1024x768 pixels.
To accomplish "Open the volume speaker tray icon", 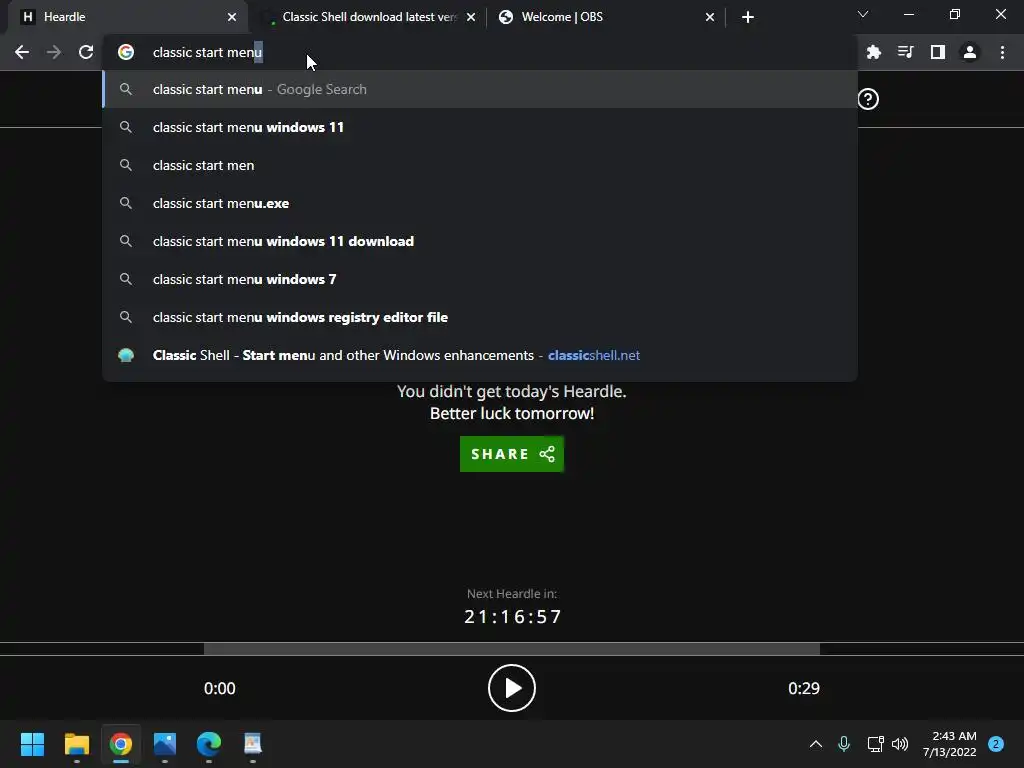I will point(900,744).
